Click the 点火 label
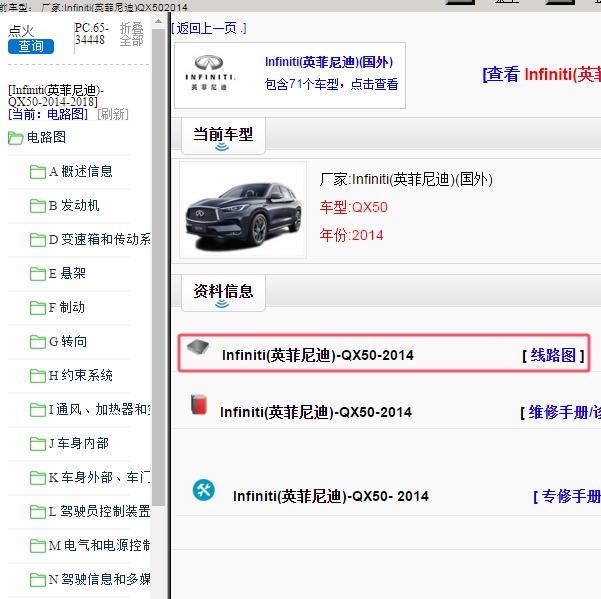The width and height of the screenshot is (601, 599). (21, 31)
